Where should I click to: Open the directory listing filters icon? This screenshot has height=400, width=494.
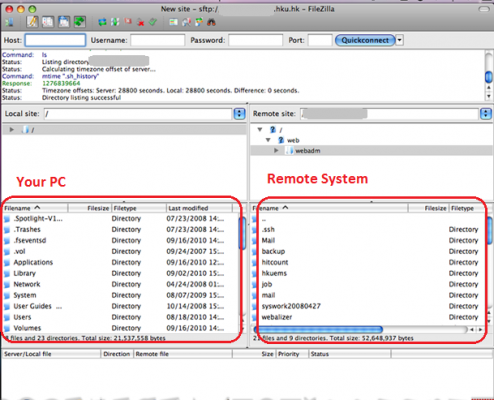click(x=174, y=22)
